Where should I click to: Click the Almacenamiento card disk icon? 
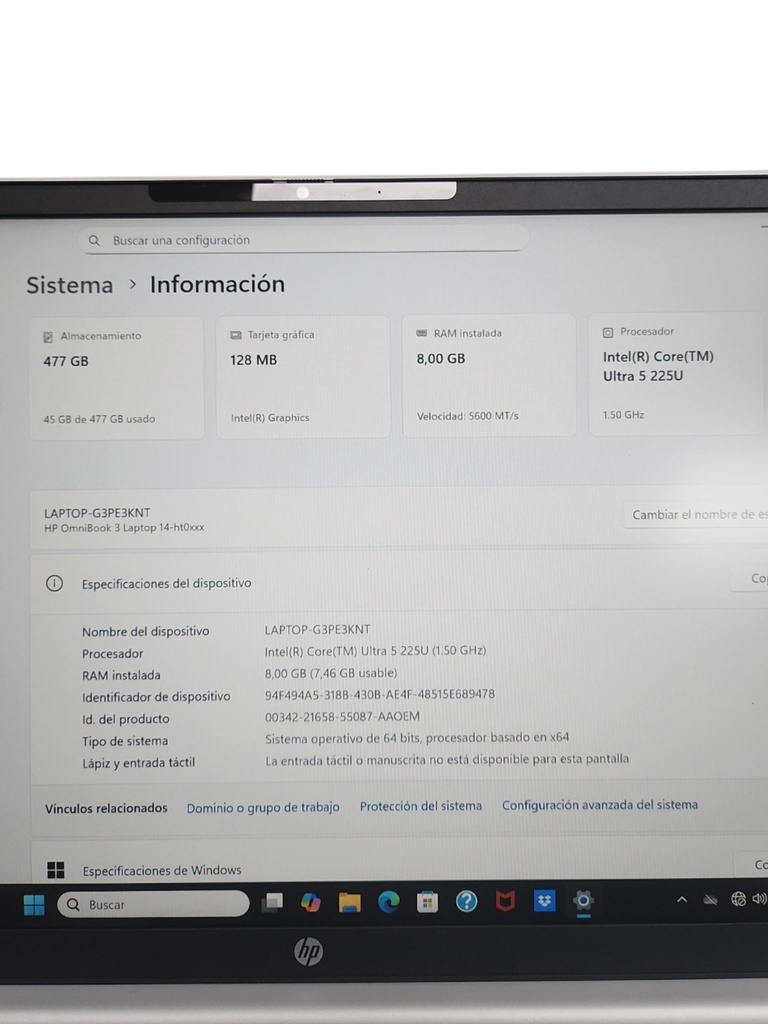coord(48,337)
